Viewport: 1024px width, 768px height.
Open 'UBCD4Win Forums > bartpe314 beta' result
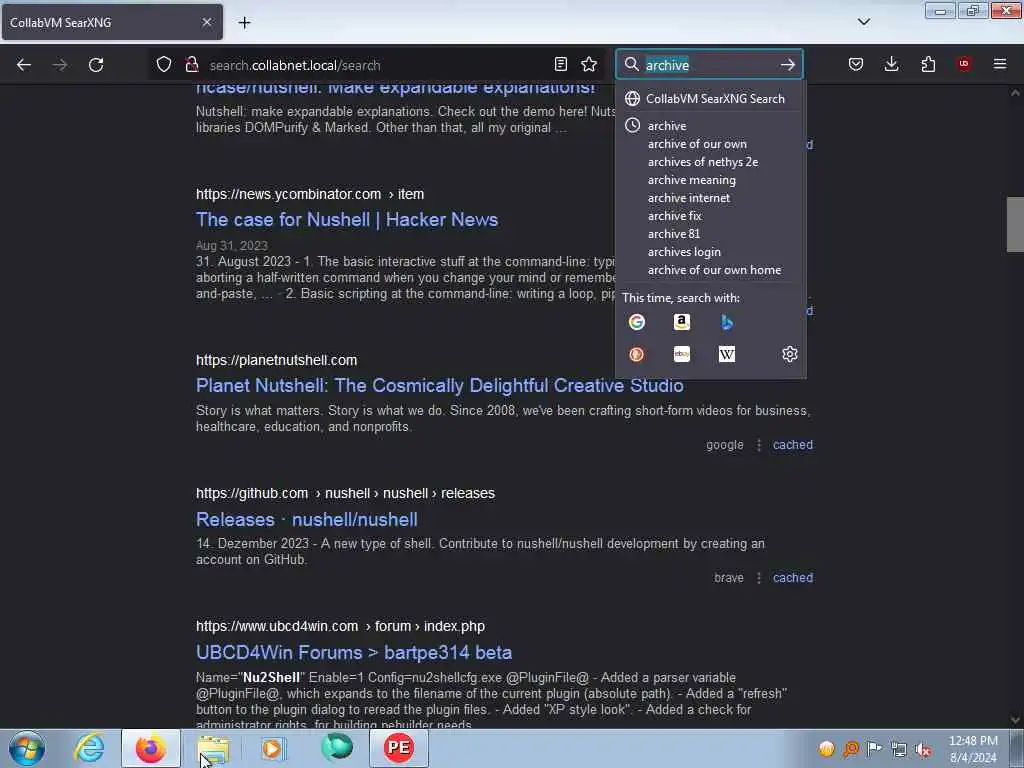pos(354,652)
